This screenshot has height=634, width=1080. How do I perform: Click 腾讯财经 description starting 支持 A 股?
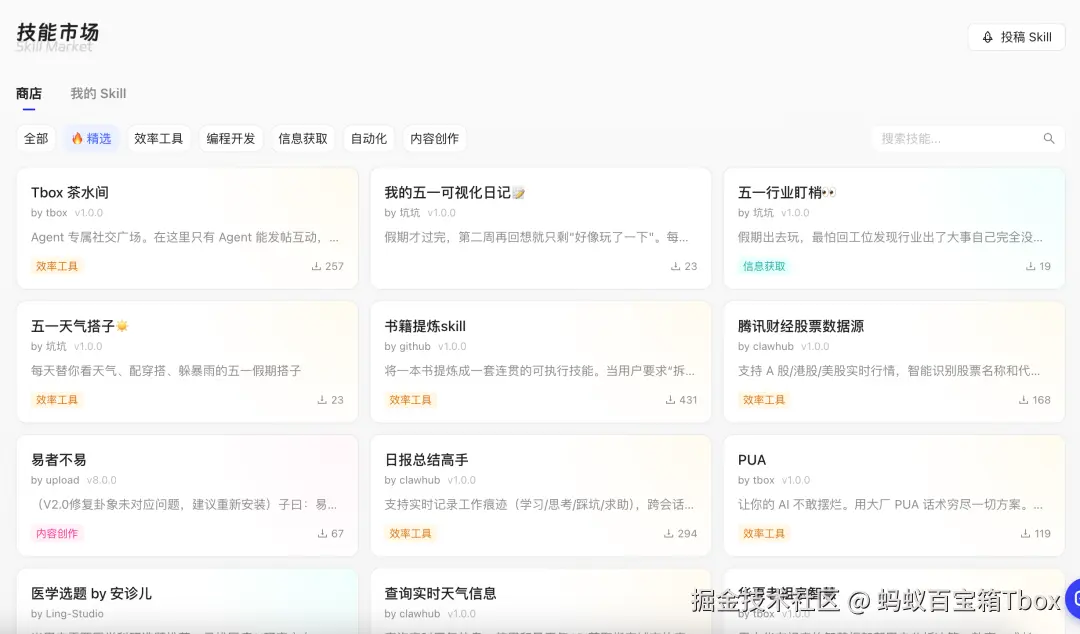889,371
